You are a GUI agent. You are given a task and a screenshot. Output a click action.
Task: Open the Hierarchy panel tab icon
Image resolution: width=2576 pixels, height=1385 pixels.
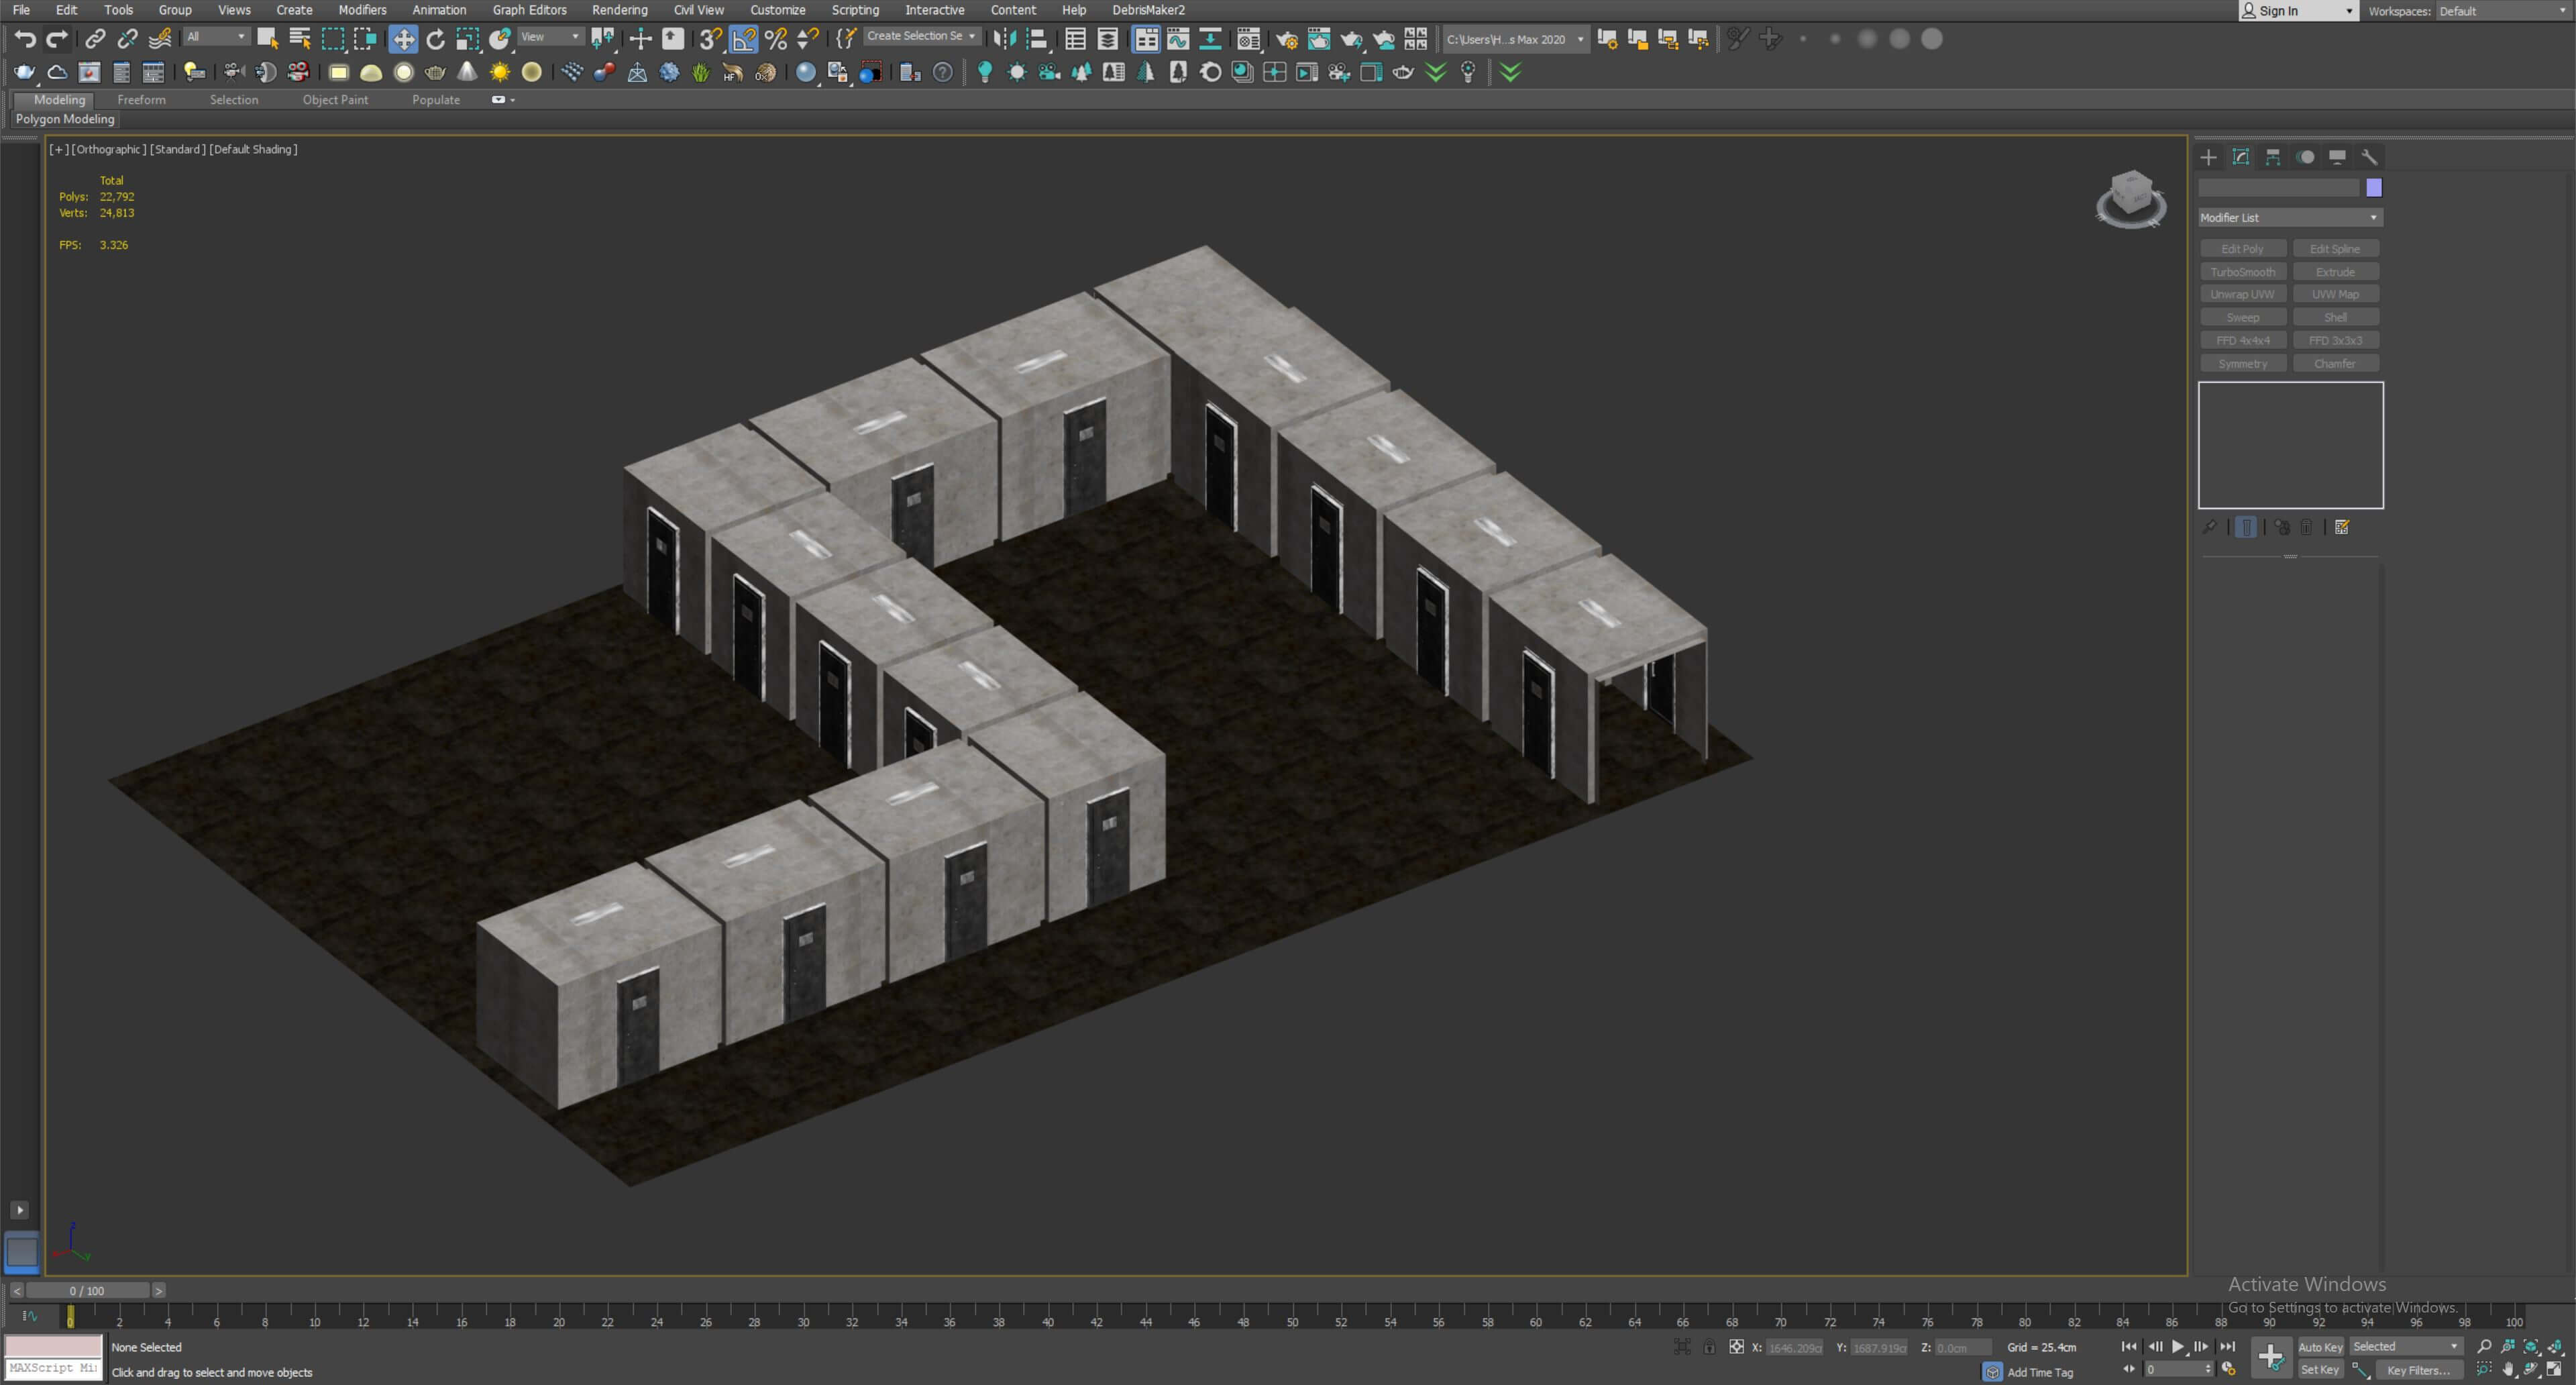pos(2273,157)
